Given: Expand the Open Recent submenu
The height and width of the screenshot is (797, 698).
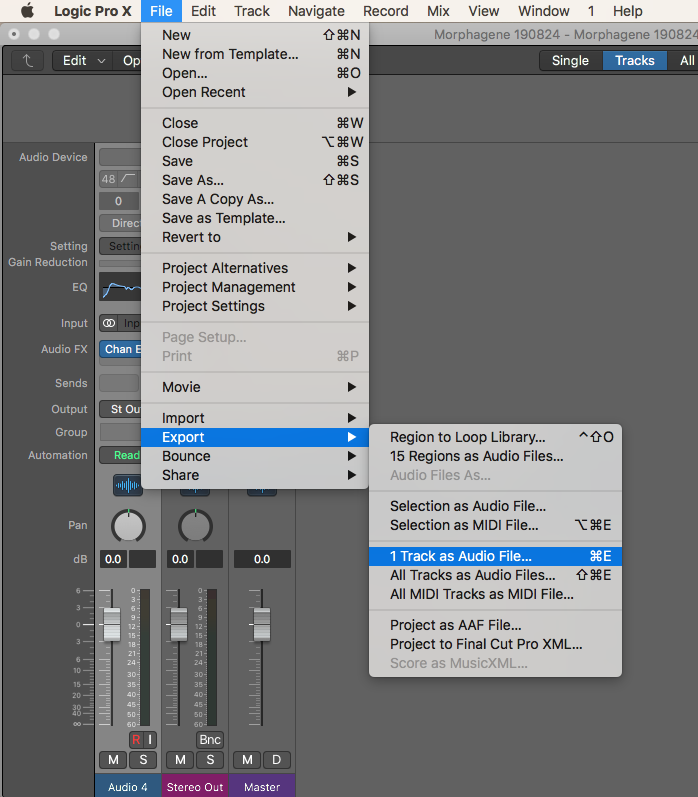Looking at the screenshot, I should point(255,92).
